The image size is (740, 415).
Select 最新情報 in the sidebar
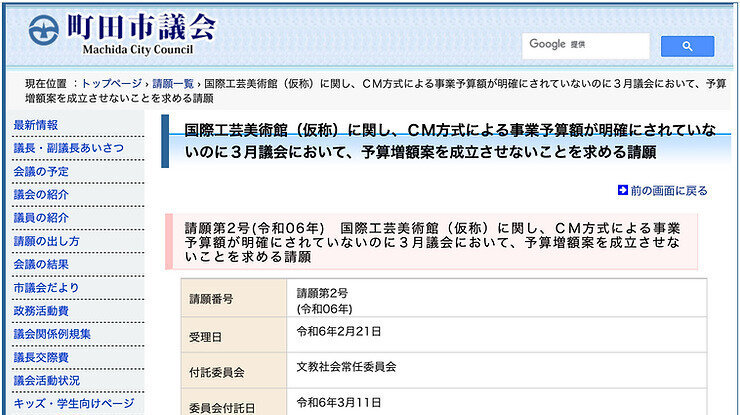[36, 125]
